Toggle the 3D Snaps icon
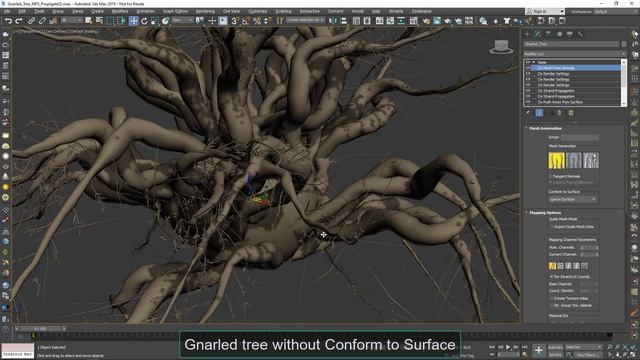This screenshot has width=640, height=360. (x=235, y=21)
